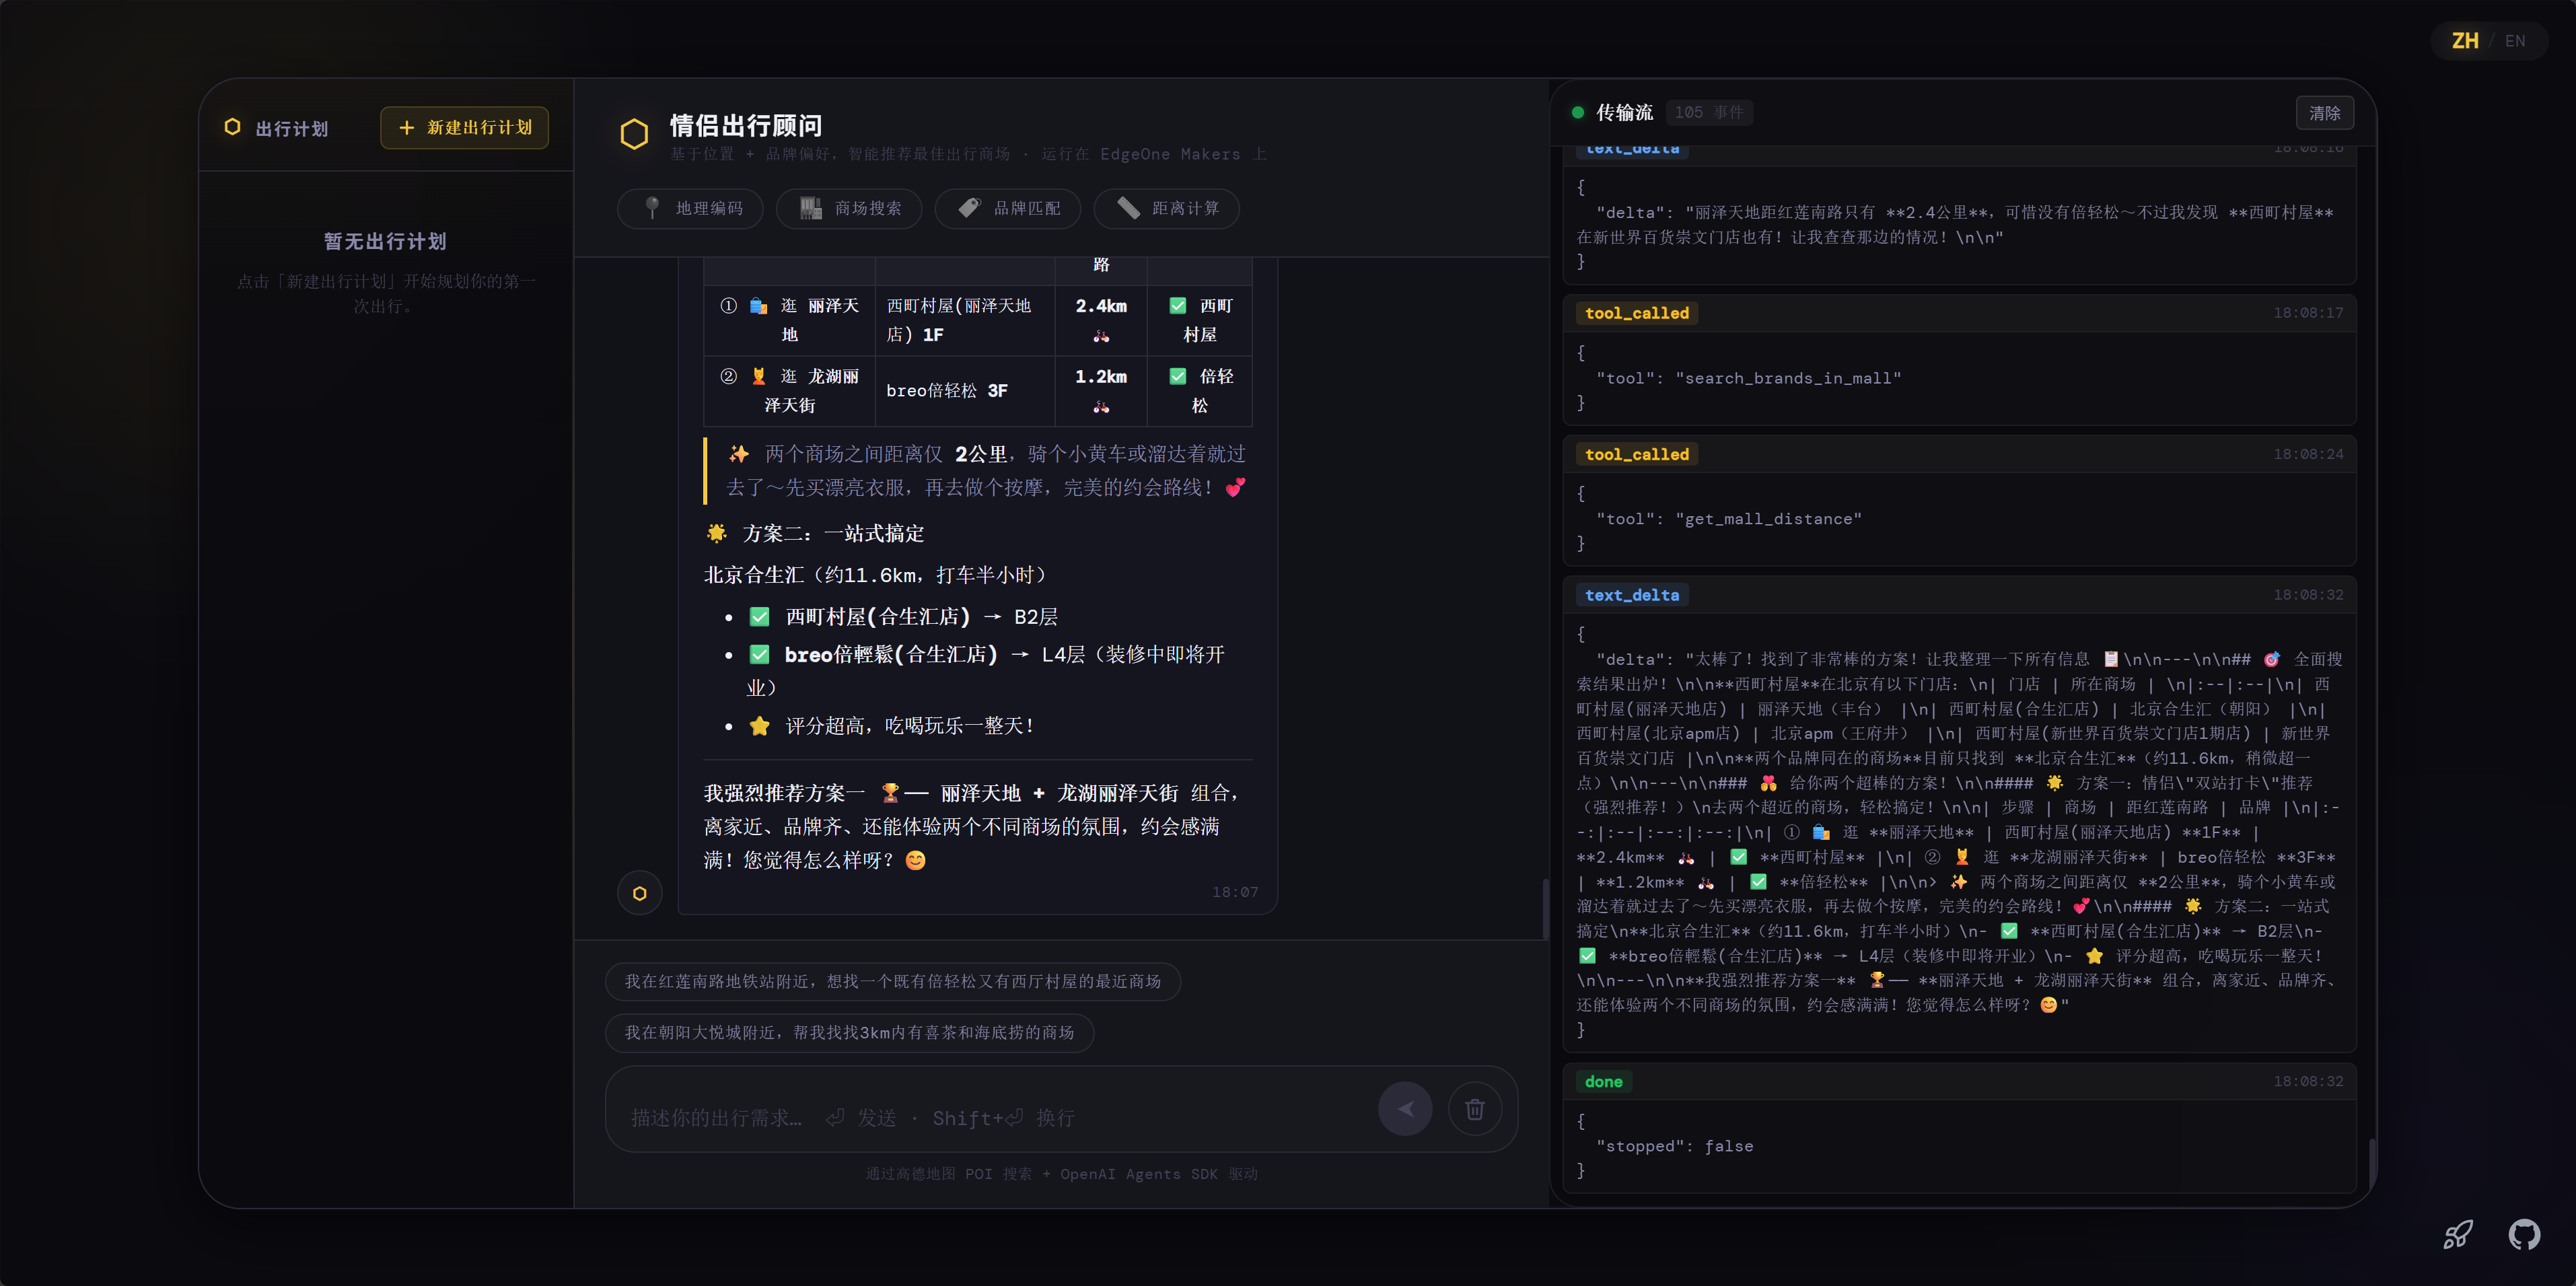Click the green status dot near 传输流

1578,112
